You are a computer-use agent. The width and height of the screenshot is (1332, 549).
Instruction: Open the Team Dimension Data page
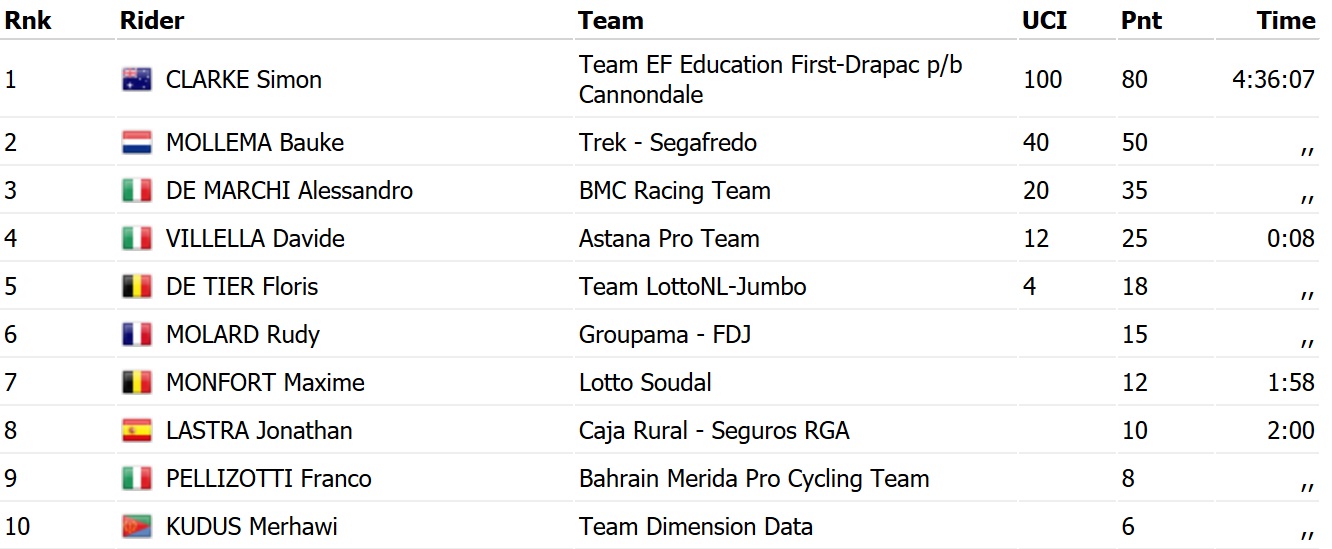[695, 527]
